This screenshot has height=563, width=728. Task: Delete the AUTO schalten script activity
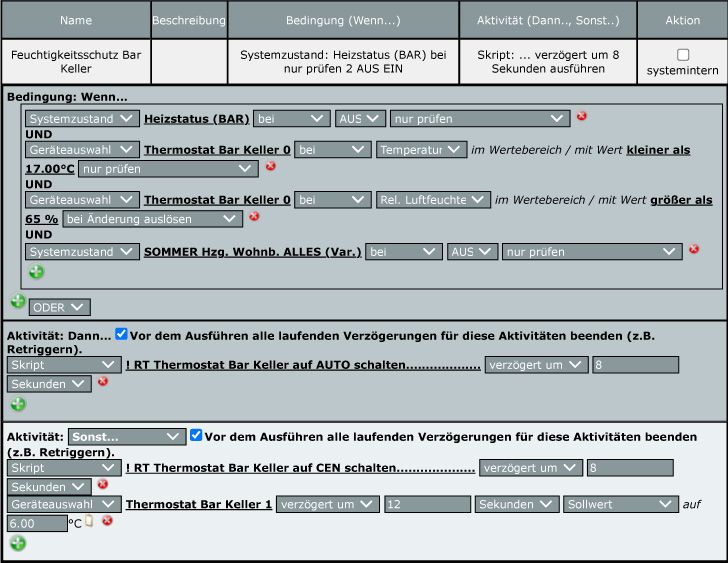103,381
